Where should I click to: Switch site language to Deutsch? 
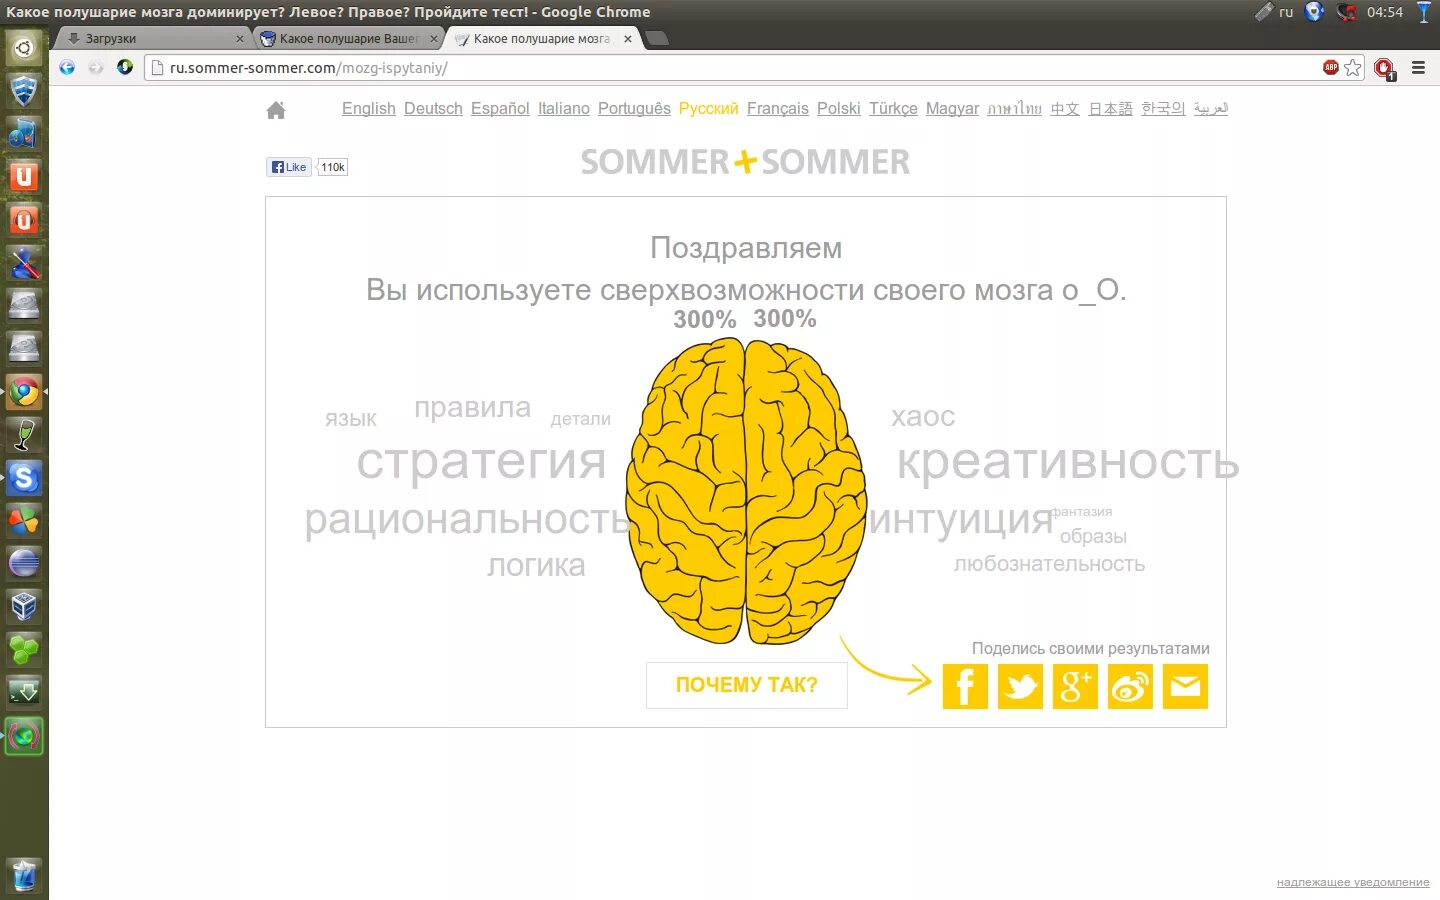tap(433, 108)
